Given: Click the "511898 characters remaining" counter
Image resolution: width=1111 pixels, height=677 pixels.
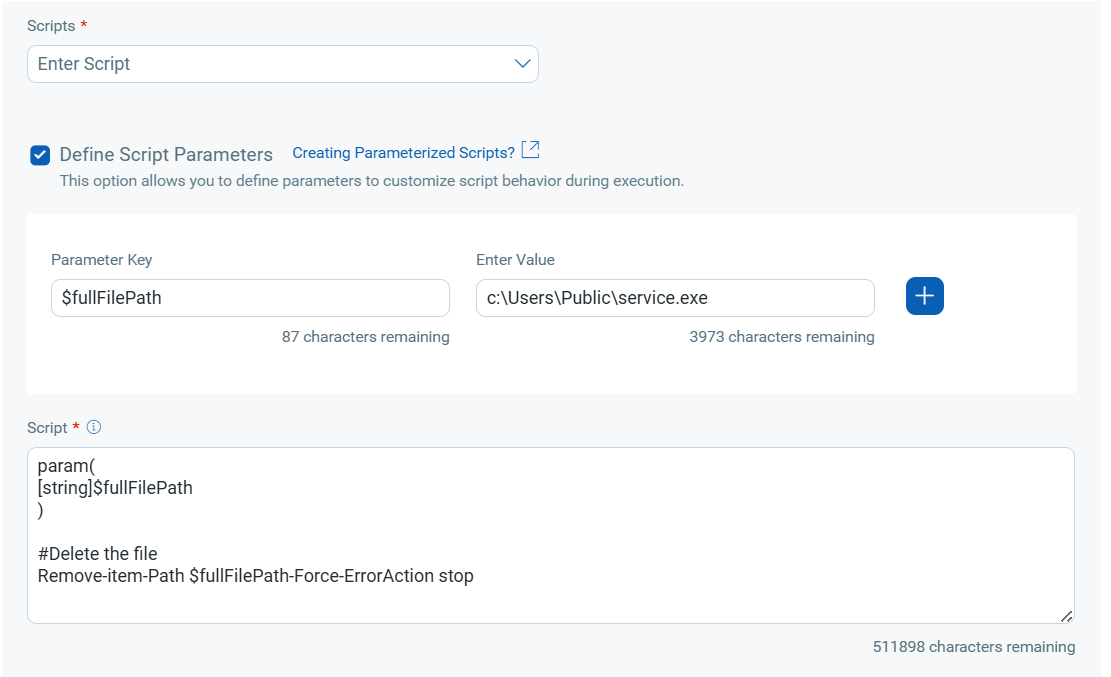Looking at the screenshot, I should click(x=973, y=647).
